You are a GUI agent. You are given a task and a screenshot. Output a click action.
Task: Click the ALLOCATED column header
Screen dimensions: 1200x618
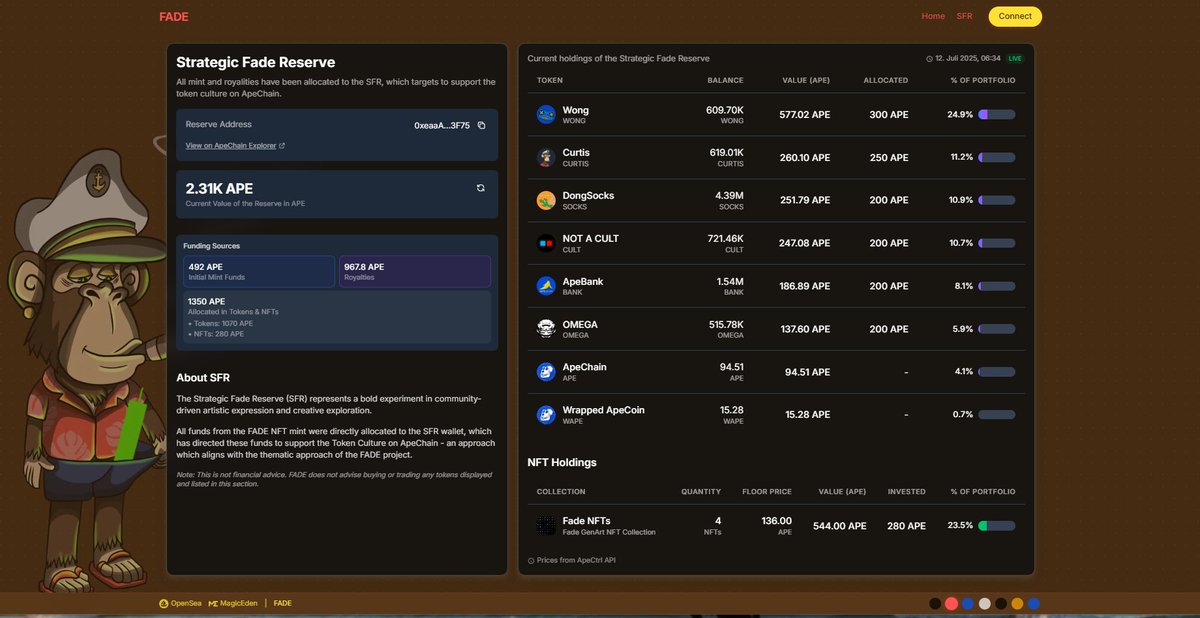pyautogui.click(x=886, y=80)
